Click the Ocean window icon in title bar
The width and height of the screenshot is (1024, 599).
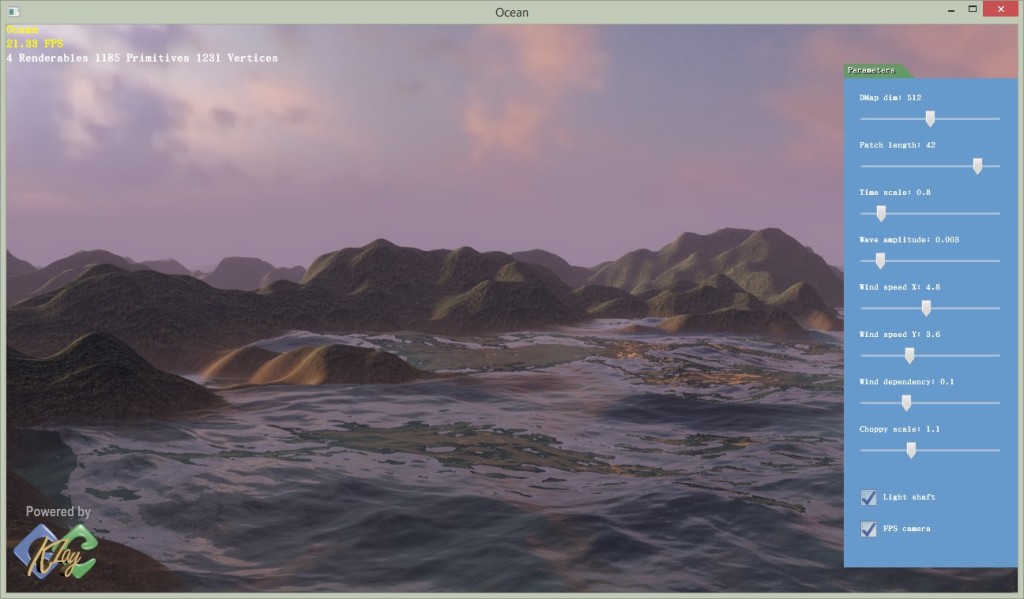(13, 12)
